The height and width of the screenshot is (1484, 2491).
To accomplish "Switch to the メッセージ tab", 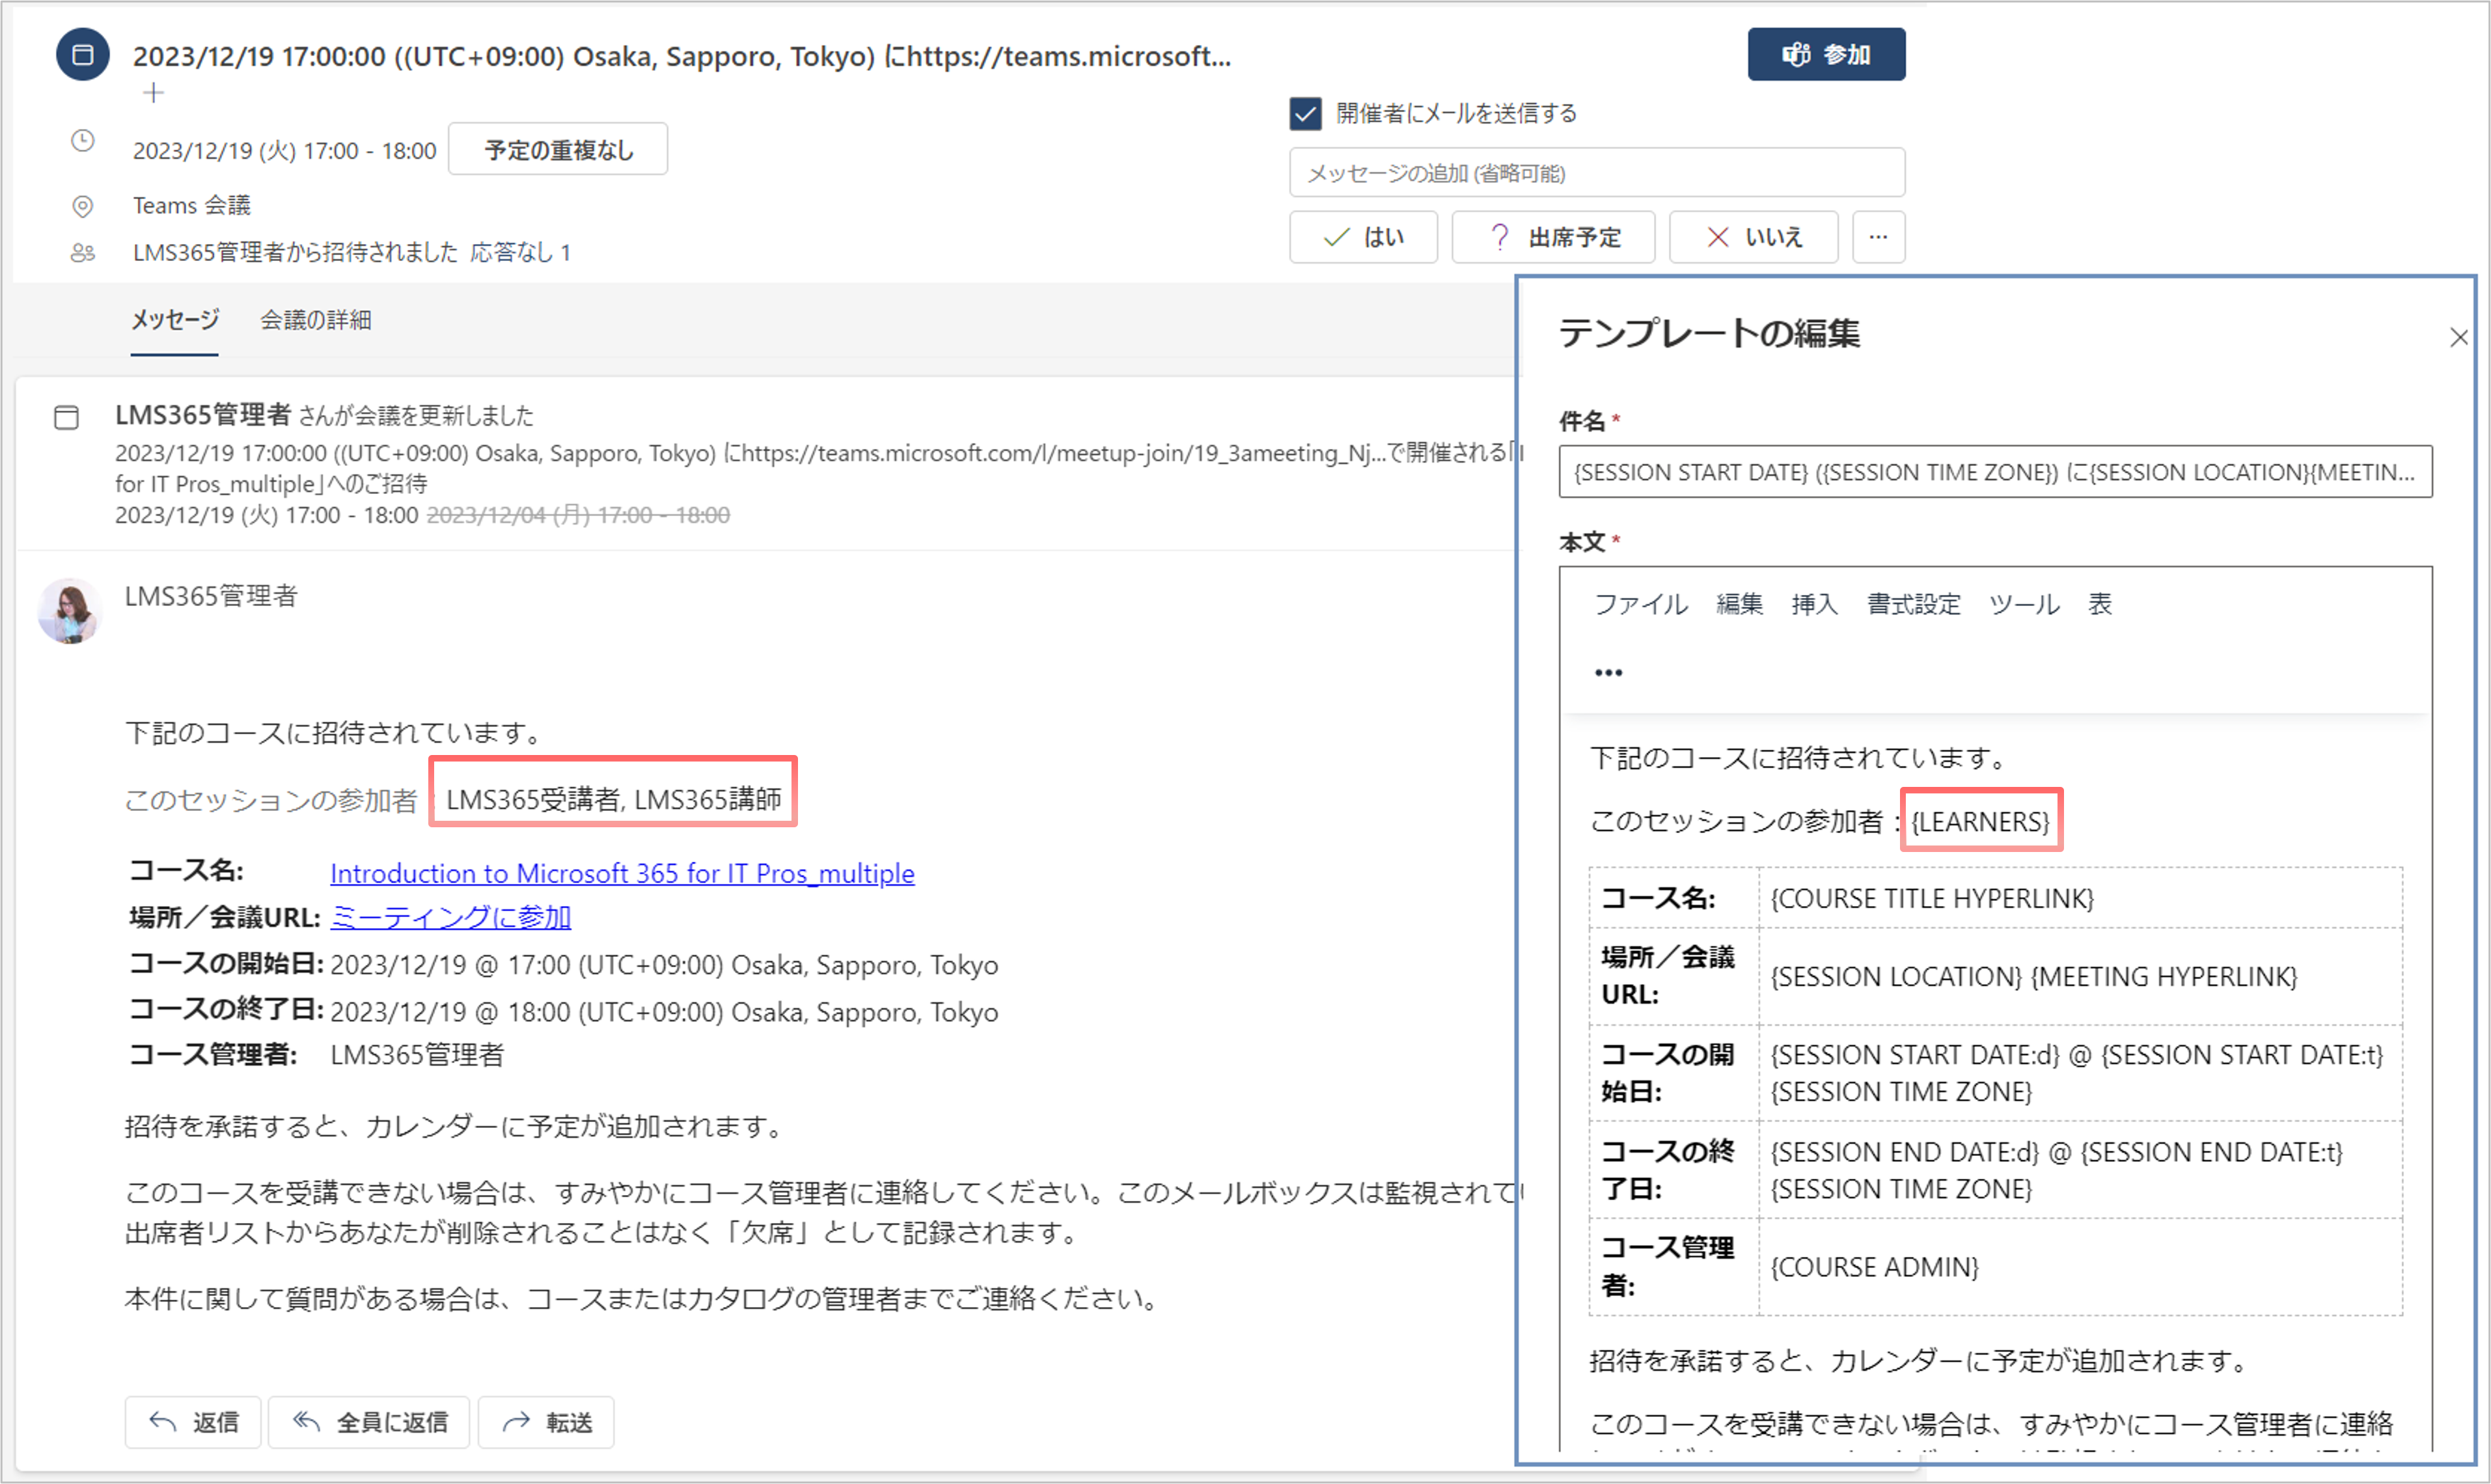I will 175,320.
